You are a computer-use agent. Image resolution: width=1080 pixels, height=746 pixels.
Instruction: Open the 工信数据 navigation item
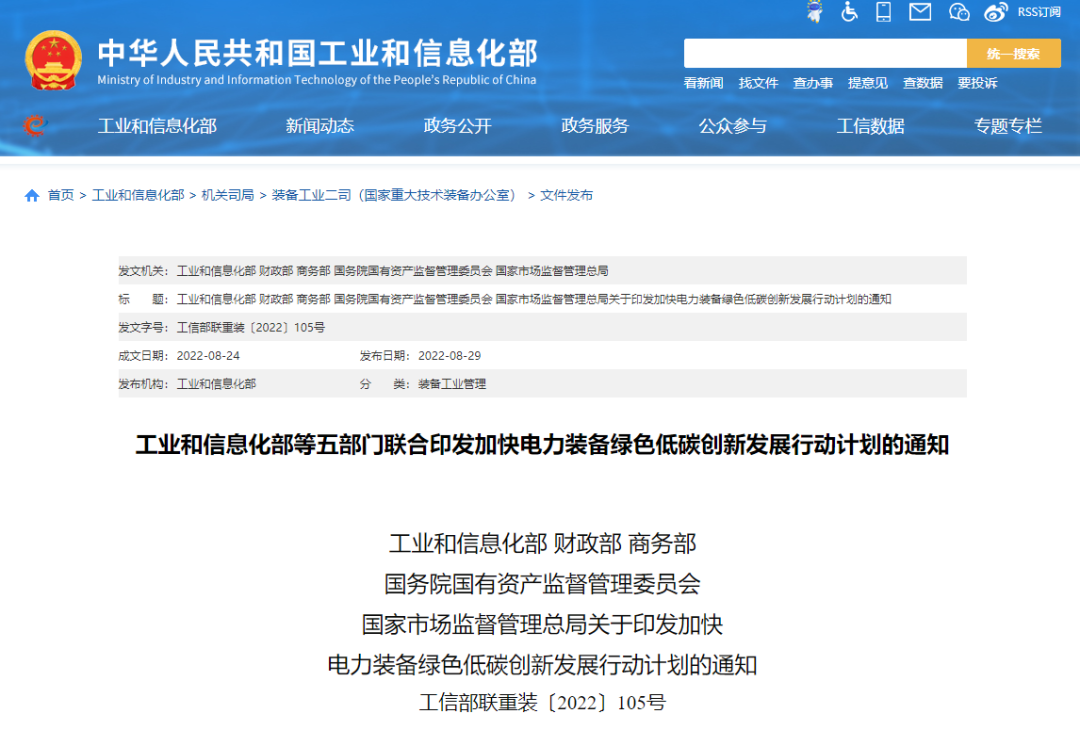pyautogui.click(x=870, y=126)
